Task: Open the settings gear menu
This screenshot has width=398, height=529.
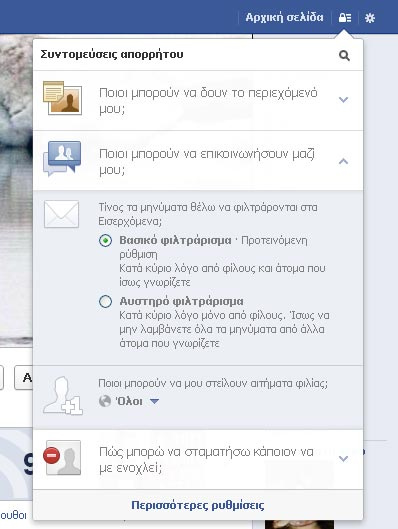Action: 370,18
